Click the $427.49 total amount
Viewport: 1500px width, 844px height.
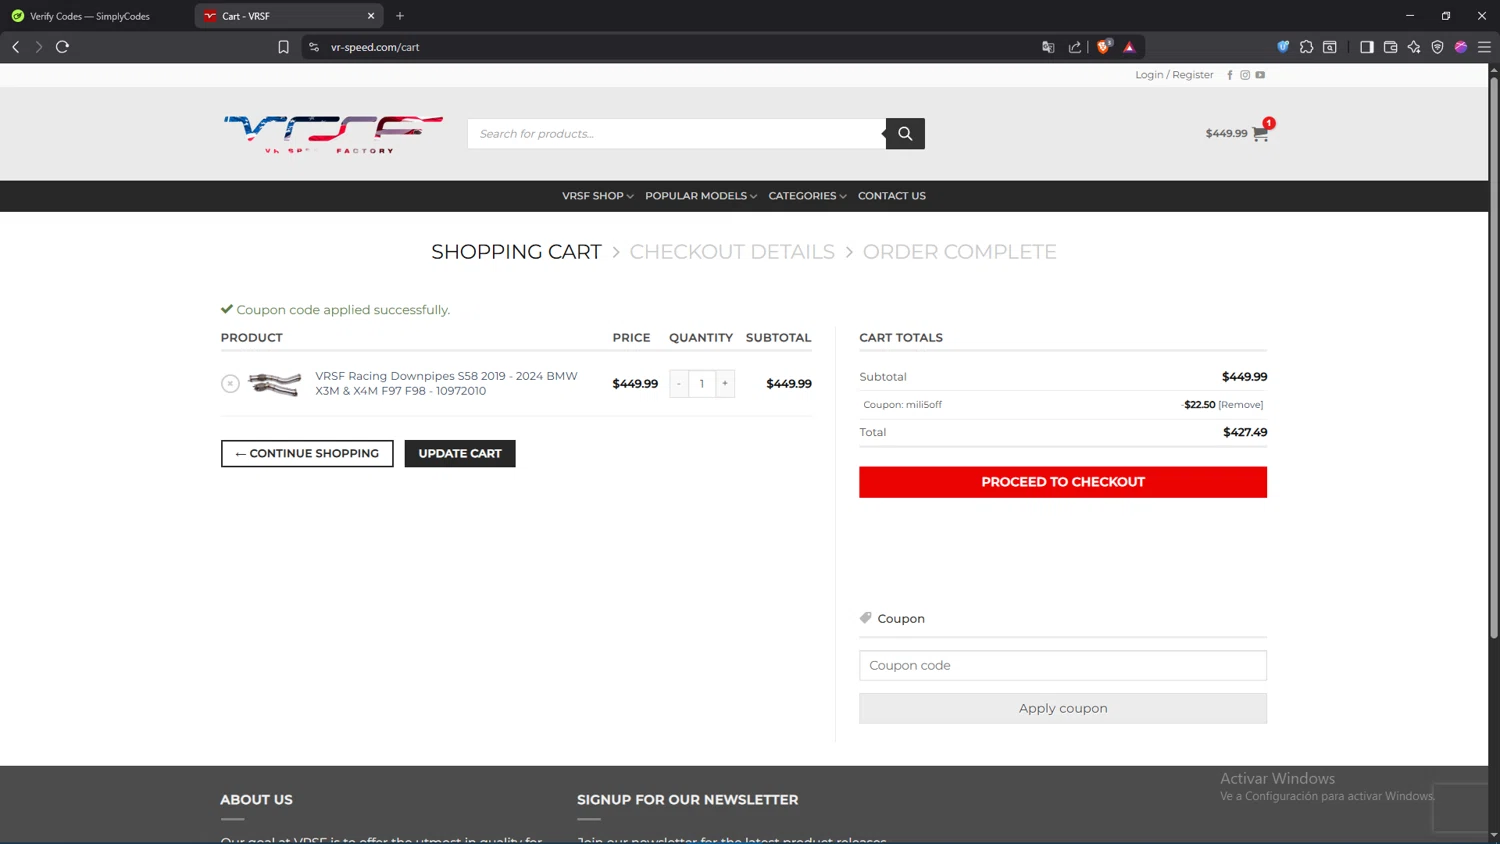[1245, 432]
